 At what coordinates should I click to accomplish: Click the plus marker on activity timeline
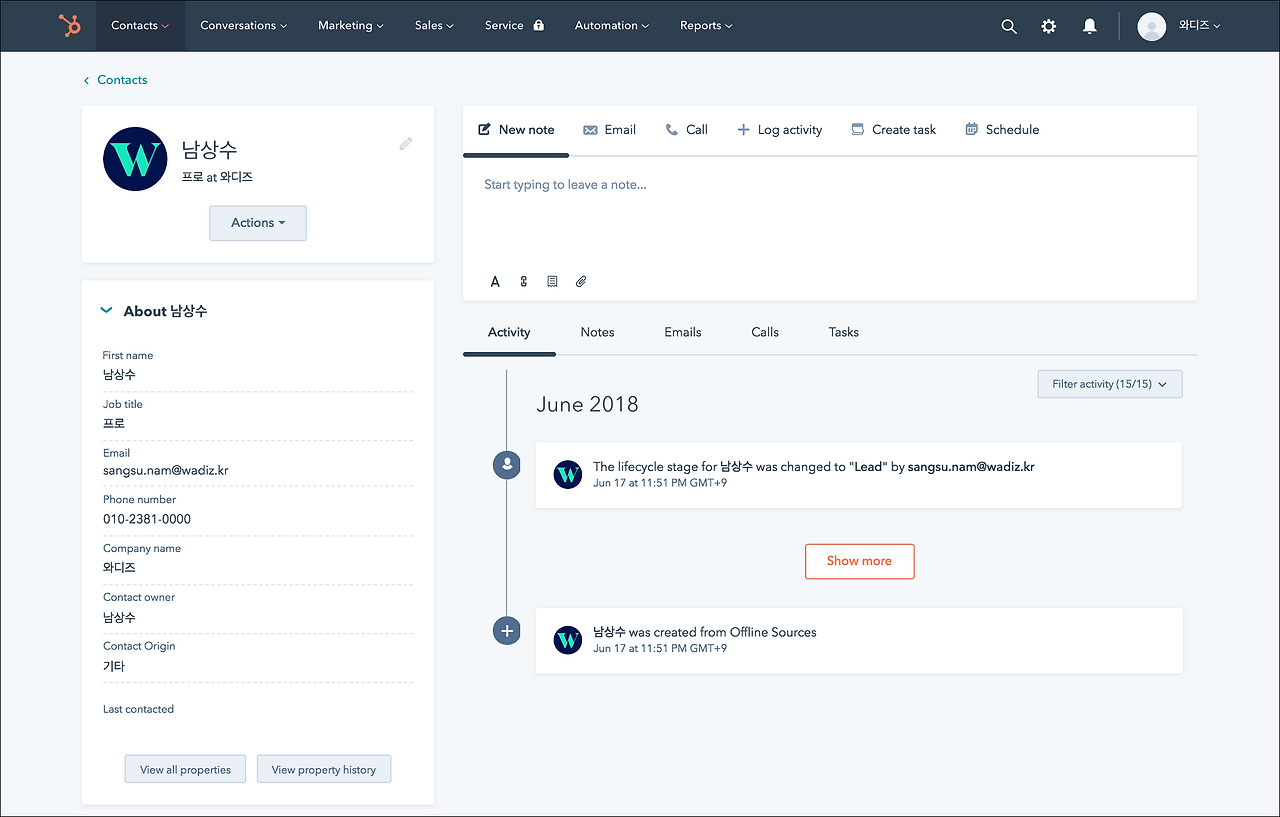coord(507,631)
